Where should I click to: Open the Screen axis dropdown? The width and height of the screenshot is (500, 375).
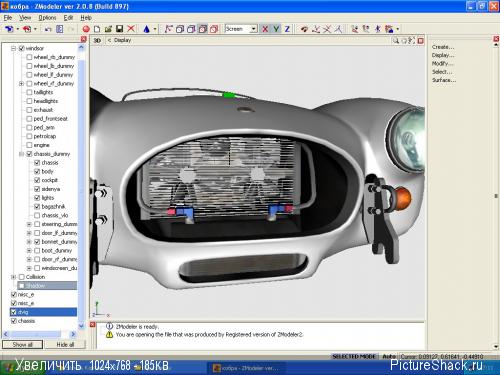(x=254, y=29)
